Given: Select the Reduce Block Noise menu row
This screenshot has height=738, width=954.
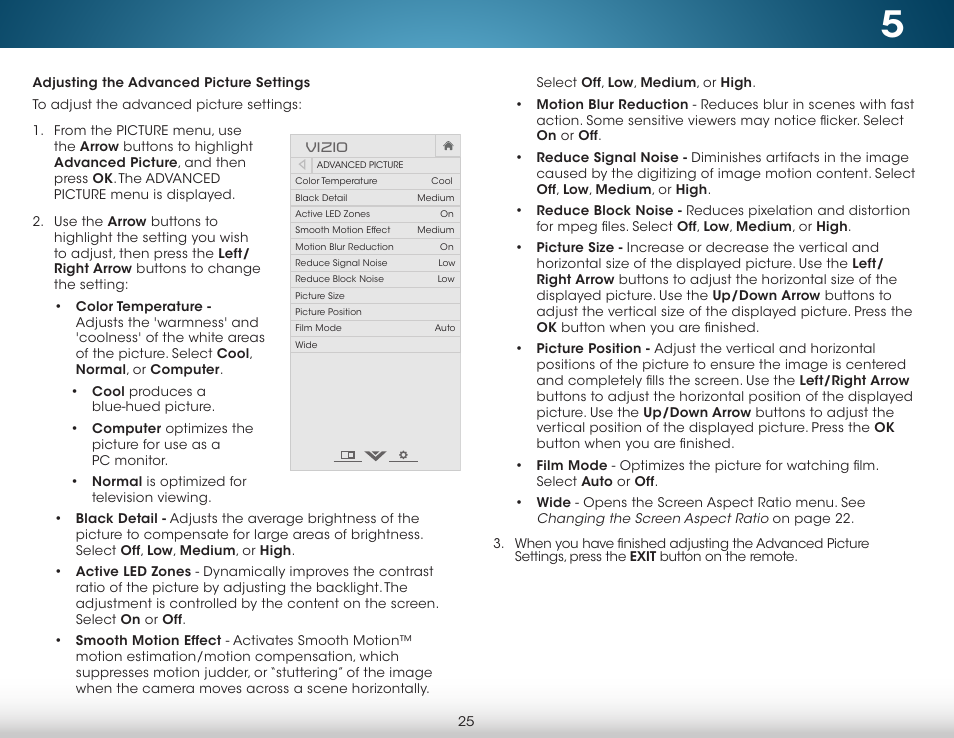Looking at the screenshot, I should (x=375, y=279).
